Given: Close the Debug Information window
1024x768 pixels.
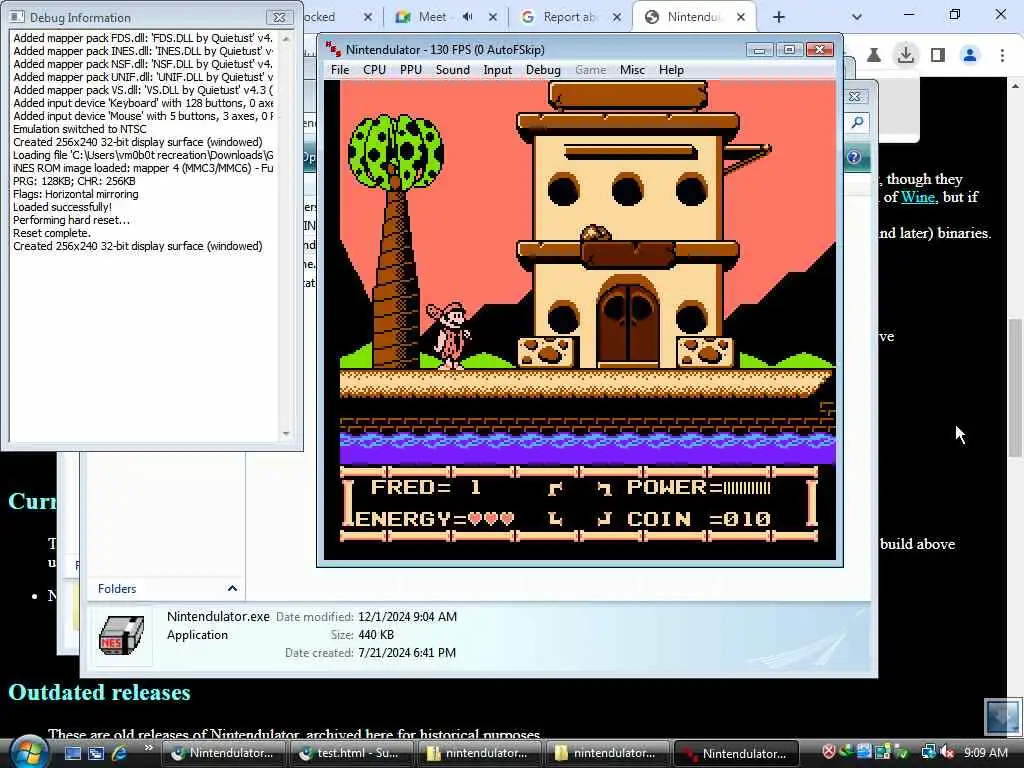Looking at the screenshot, I should point(279,18).
